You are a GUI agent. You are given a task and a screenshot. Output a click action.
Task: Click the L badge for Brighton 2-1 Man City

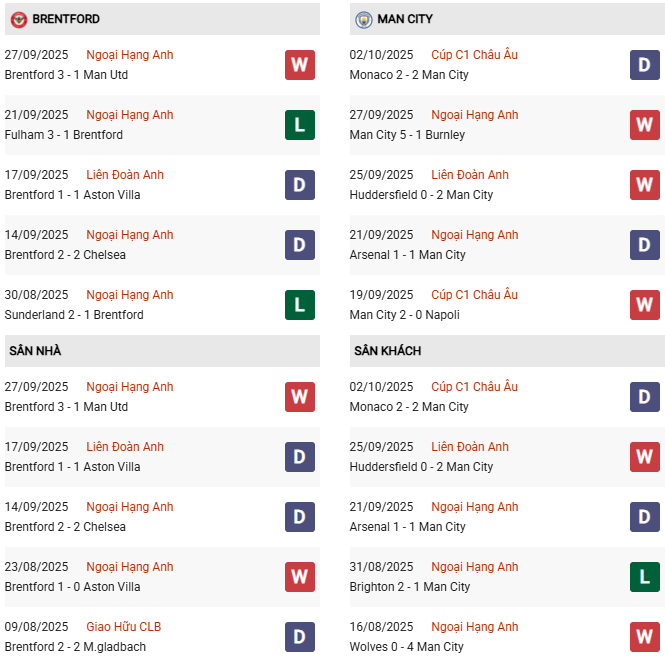pyautogui.click(x=644, y=577)
